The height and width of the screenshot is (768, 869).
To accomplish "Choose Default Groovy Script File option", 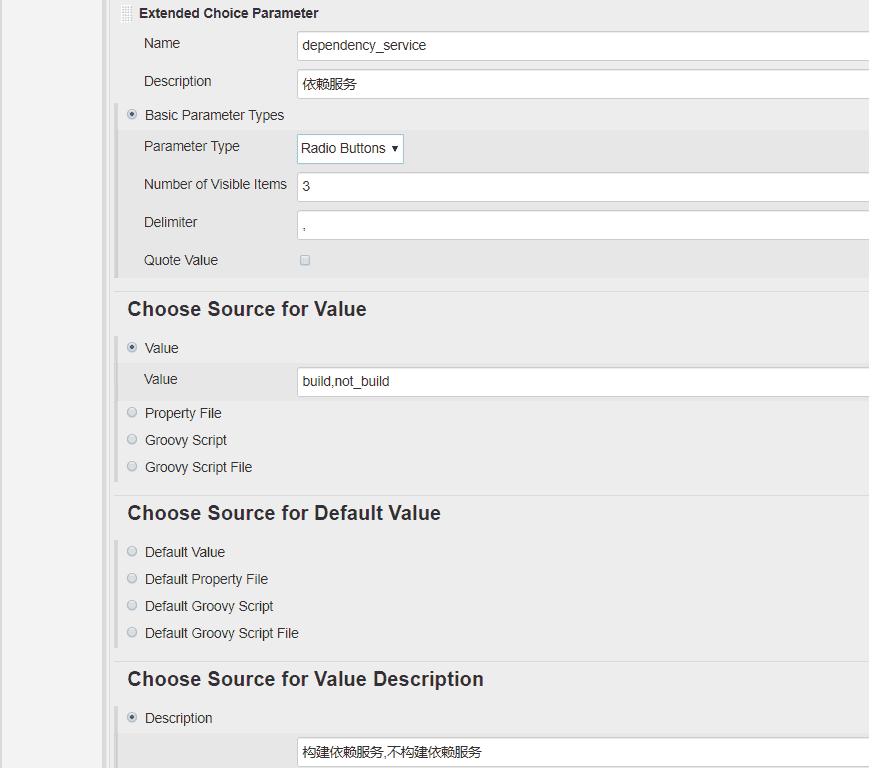I will click(x=132, y=633).
